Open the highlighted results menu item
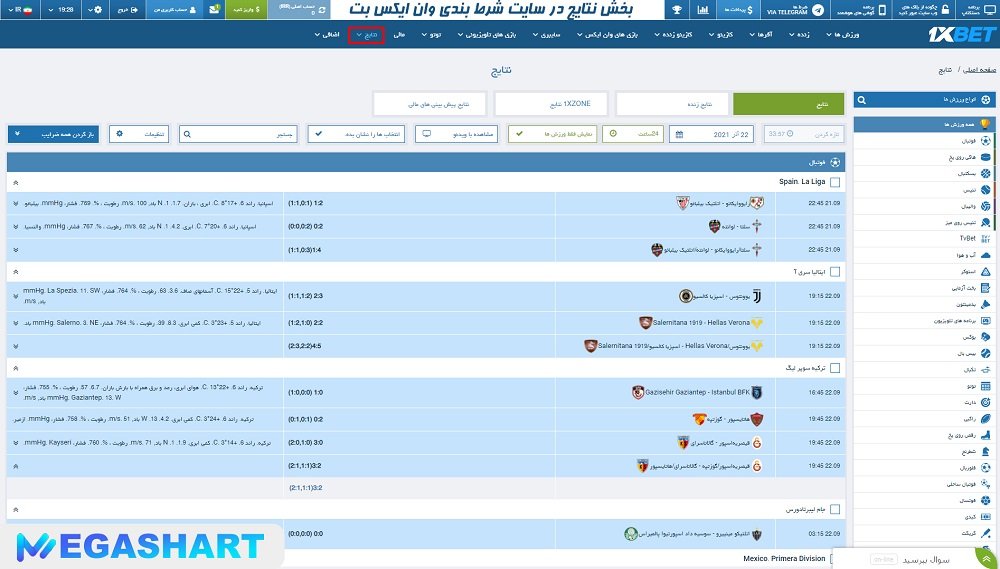The height and width of the screenshot is (569, 1000). (366, 35)
